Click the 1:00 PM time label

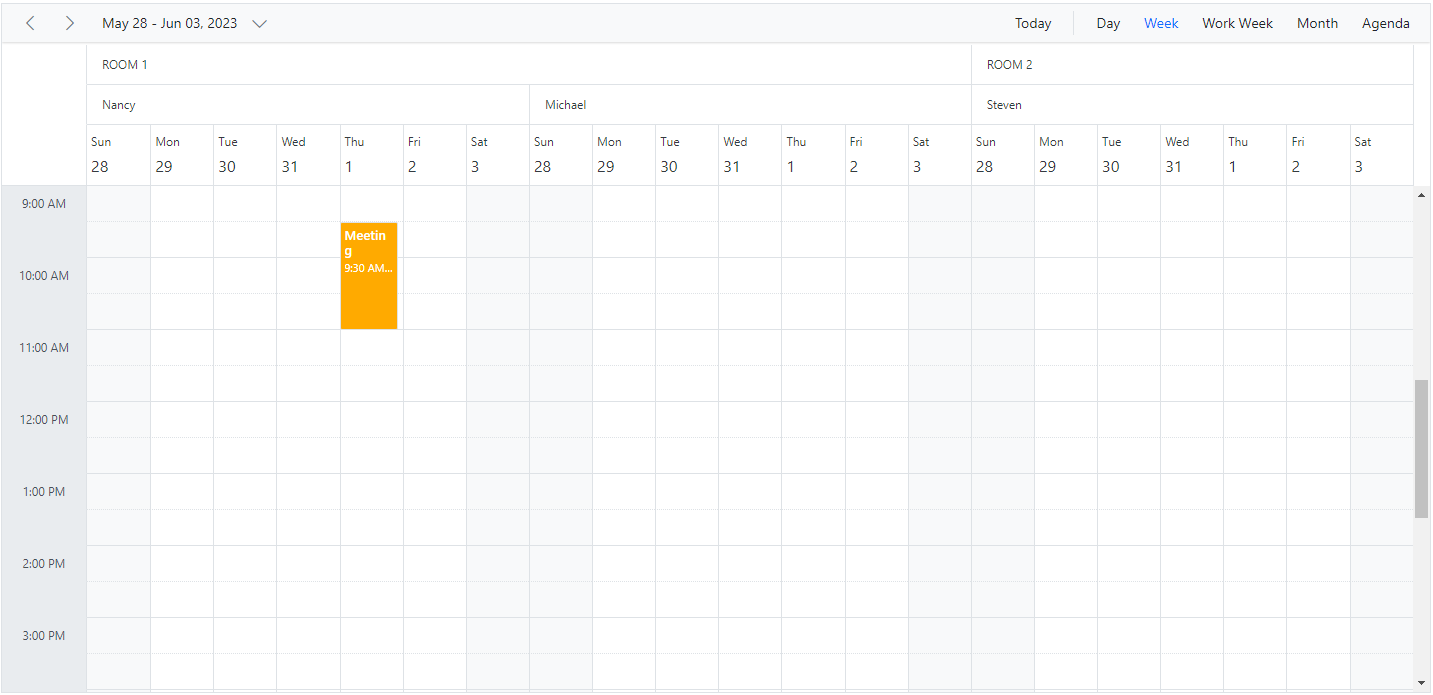tap(44, 492)
